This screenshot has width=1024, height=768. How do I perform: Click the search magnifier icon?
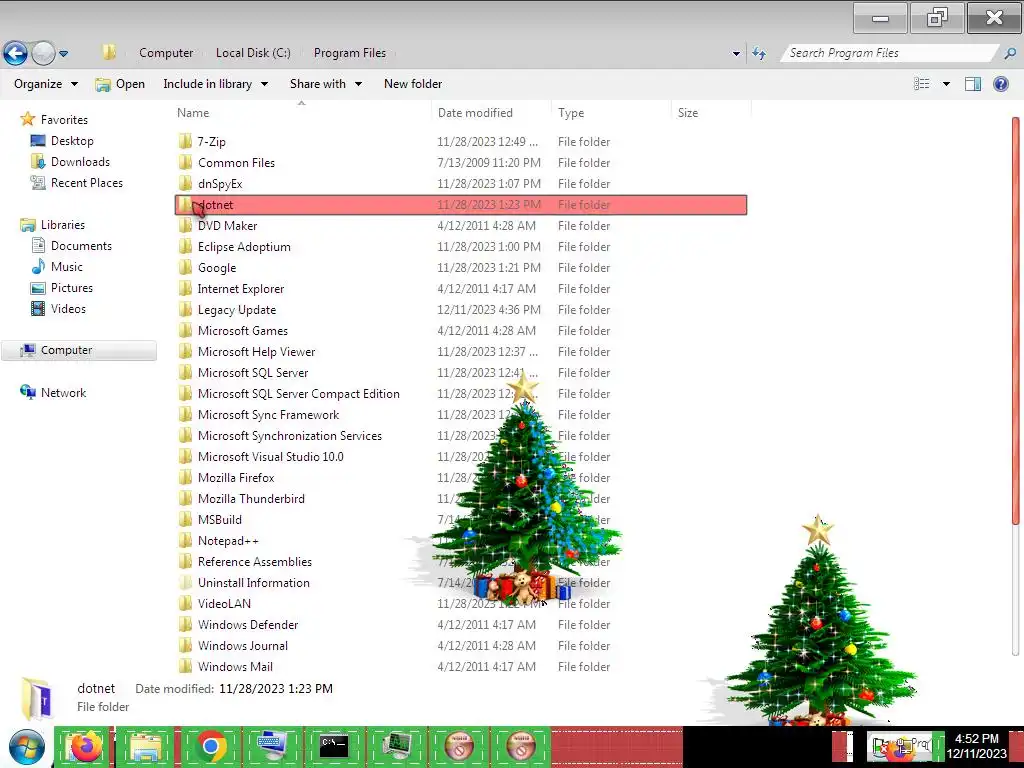pyautogui.click(x=1010, y=54)
